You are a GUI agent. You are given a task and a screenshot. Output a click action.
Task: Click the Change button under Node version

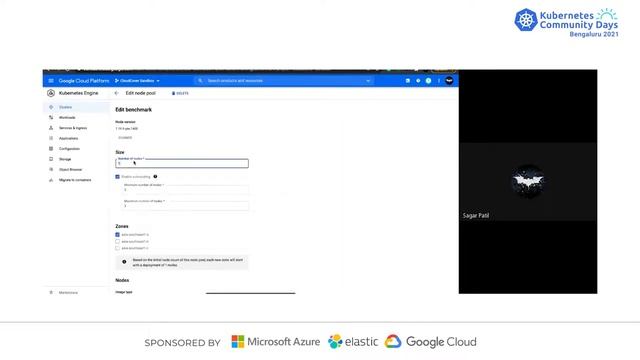(125, 138)
